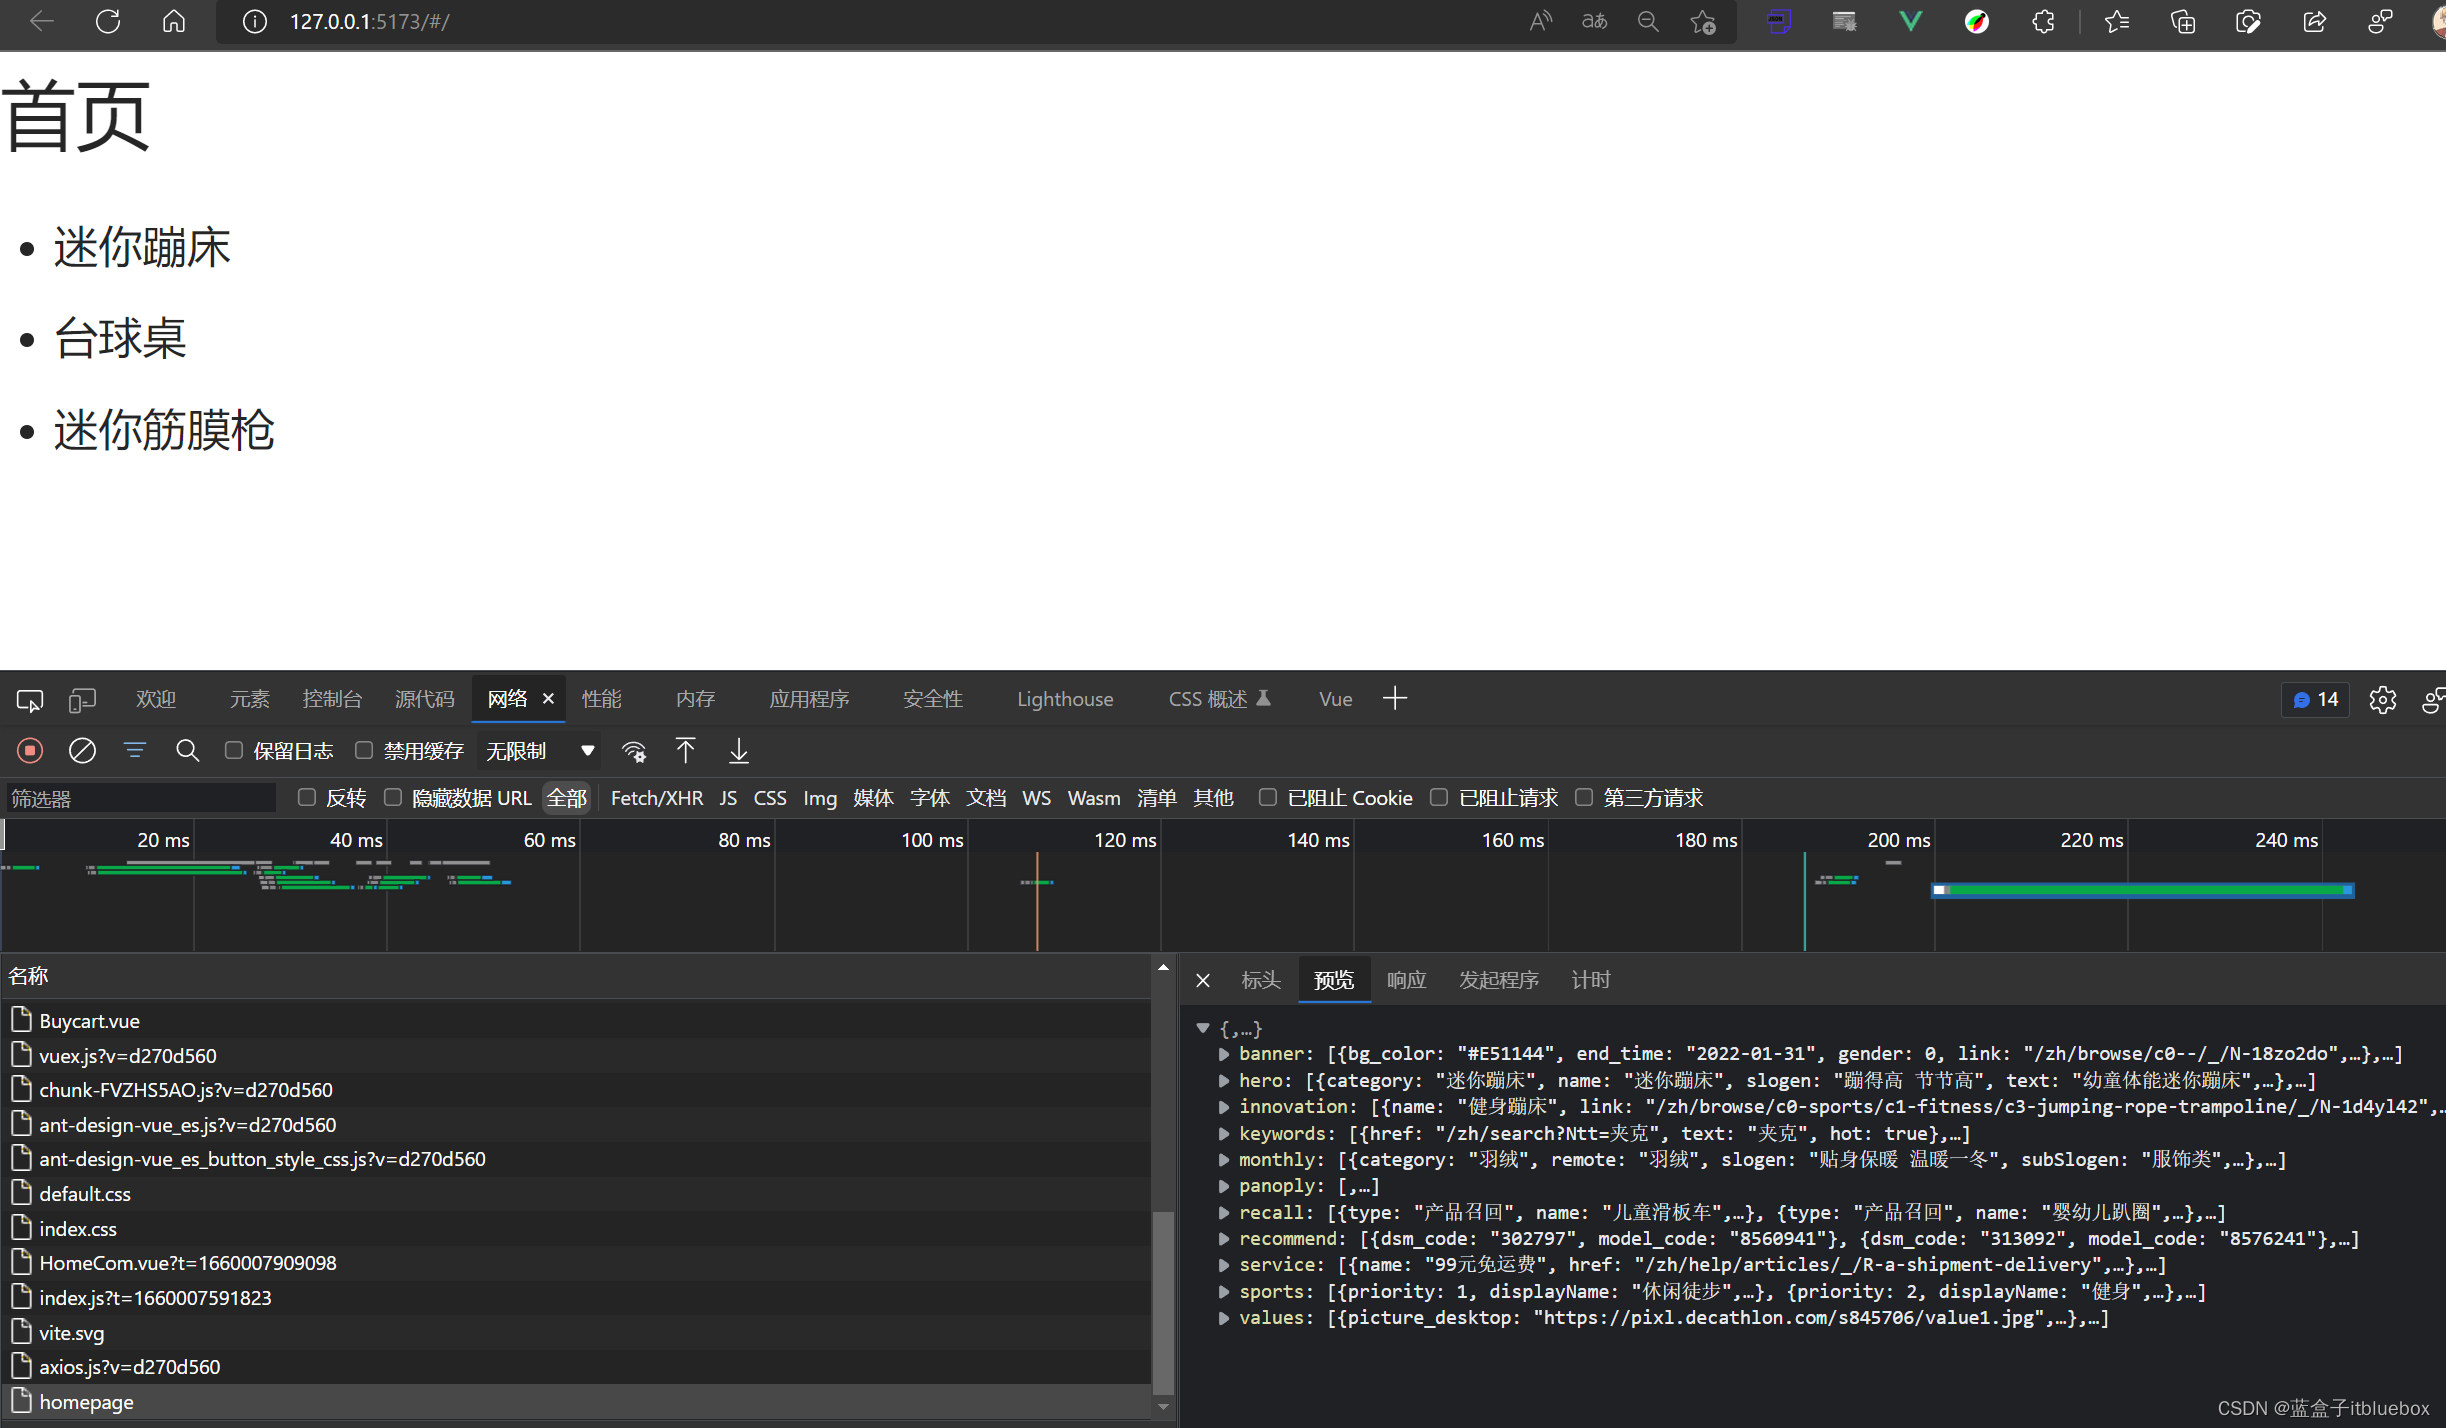The width and height of the screenshot is (2446, 1428).
Task: Collapse the root JSON object arrow
Action: (1203, 1028)
